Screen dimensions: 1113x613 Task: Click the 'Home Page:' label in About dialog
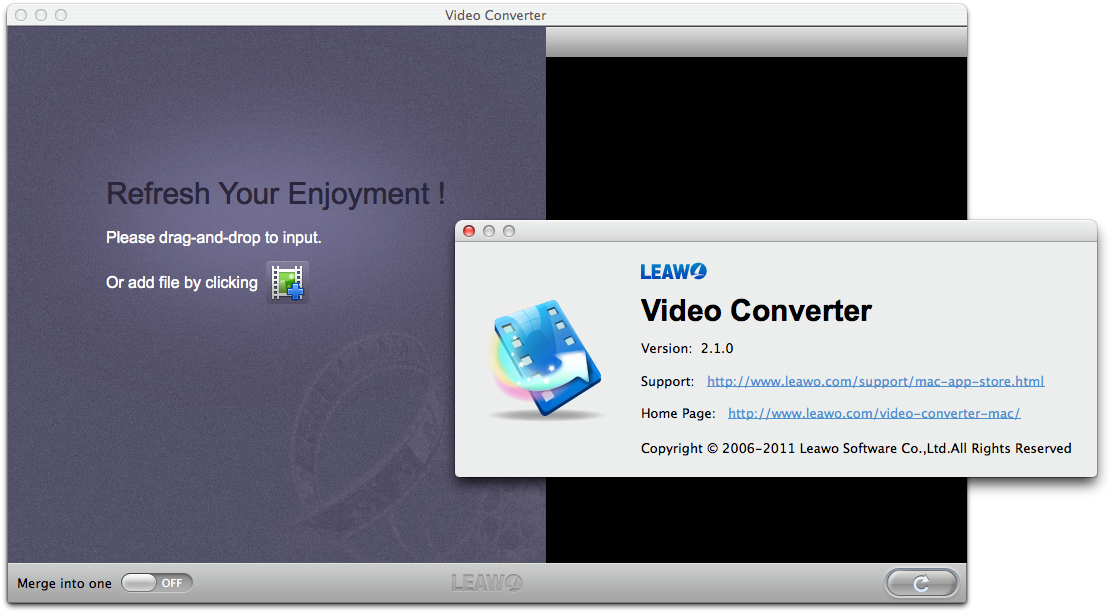678,414
